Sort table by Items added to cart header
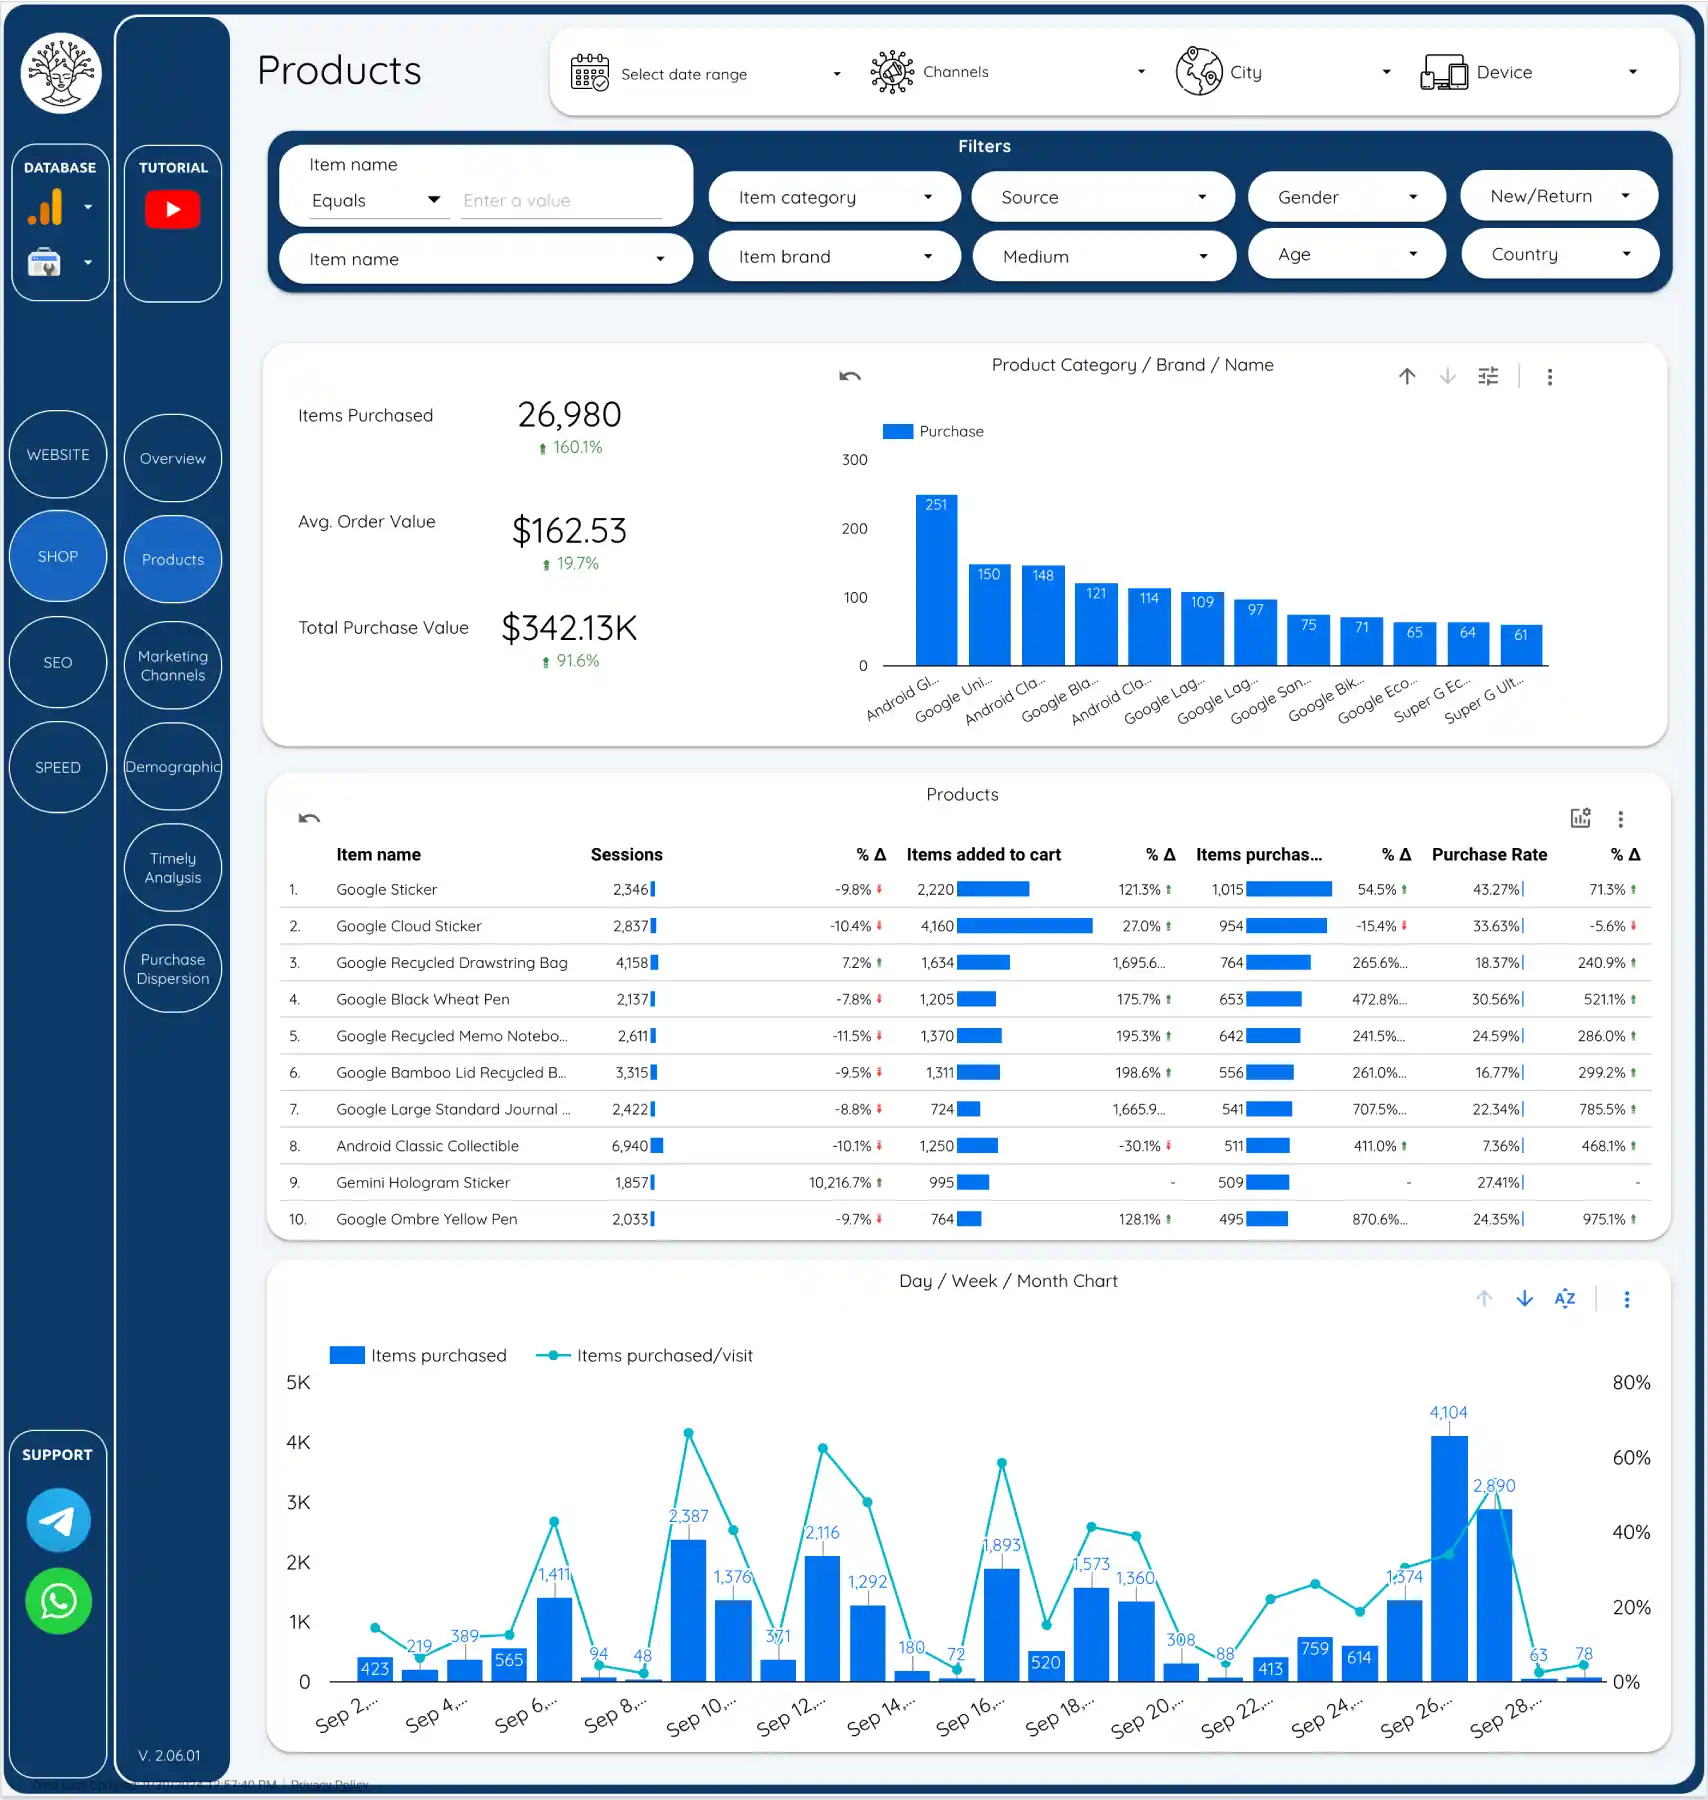The image size is (1708, 1800). tap(983, 854)
